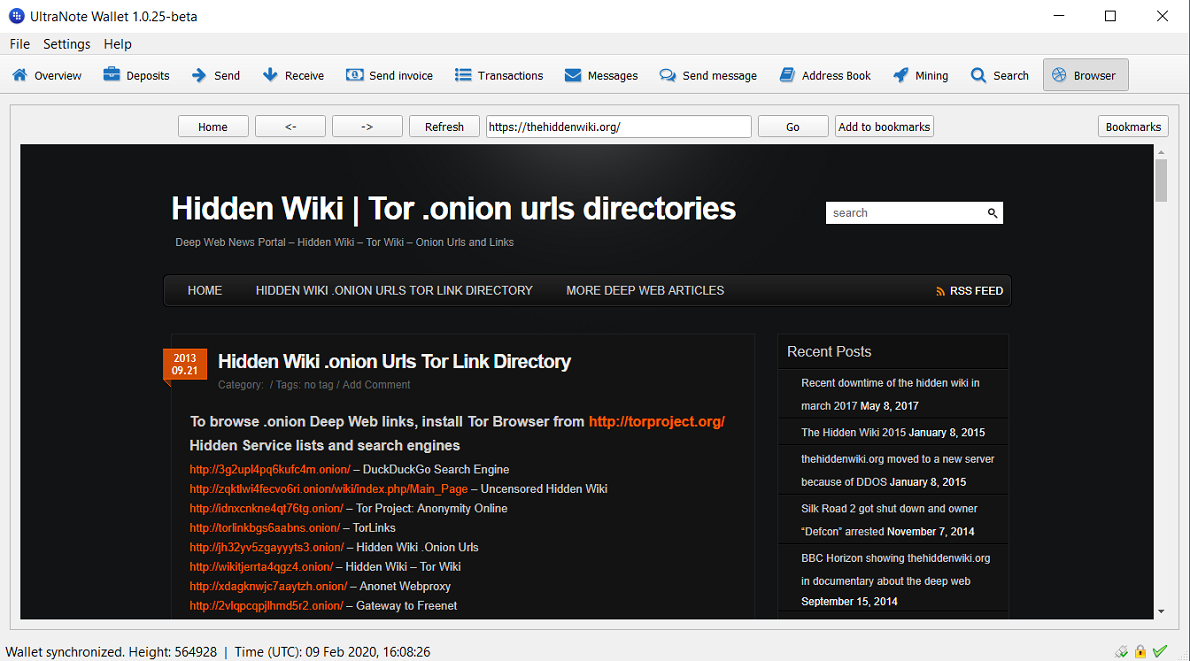Screen dimensions: 1190x661
Task: Open recent post 'Silk Road 2 got shut down'
Action: point(889,520)
